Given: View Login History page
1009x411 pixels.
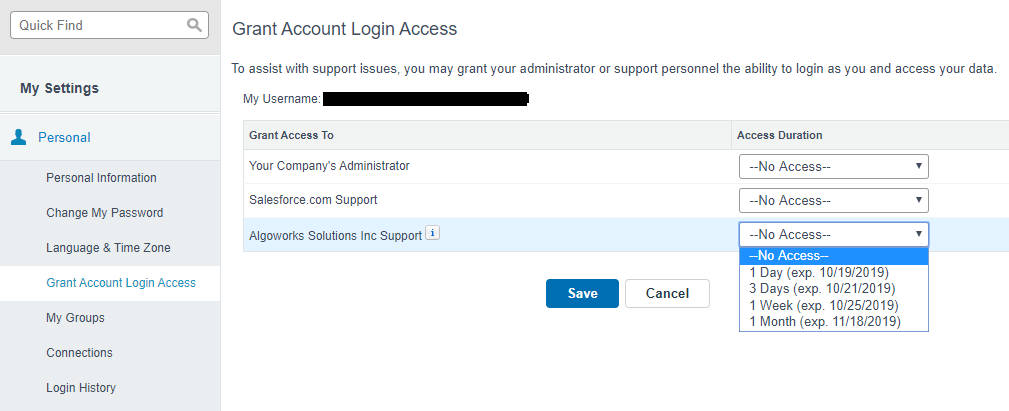Looking at the screenshot, I should click(81, 388).
